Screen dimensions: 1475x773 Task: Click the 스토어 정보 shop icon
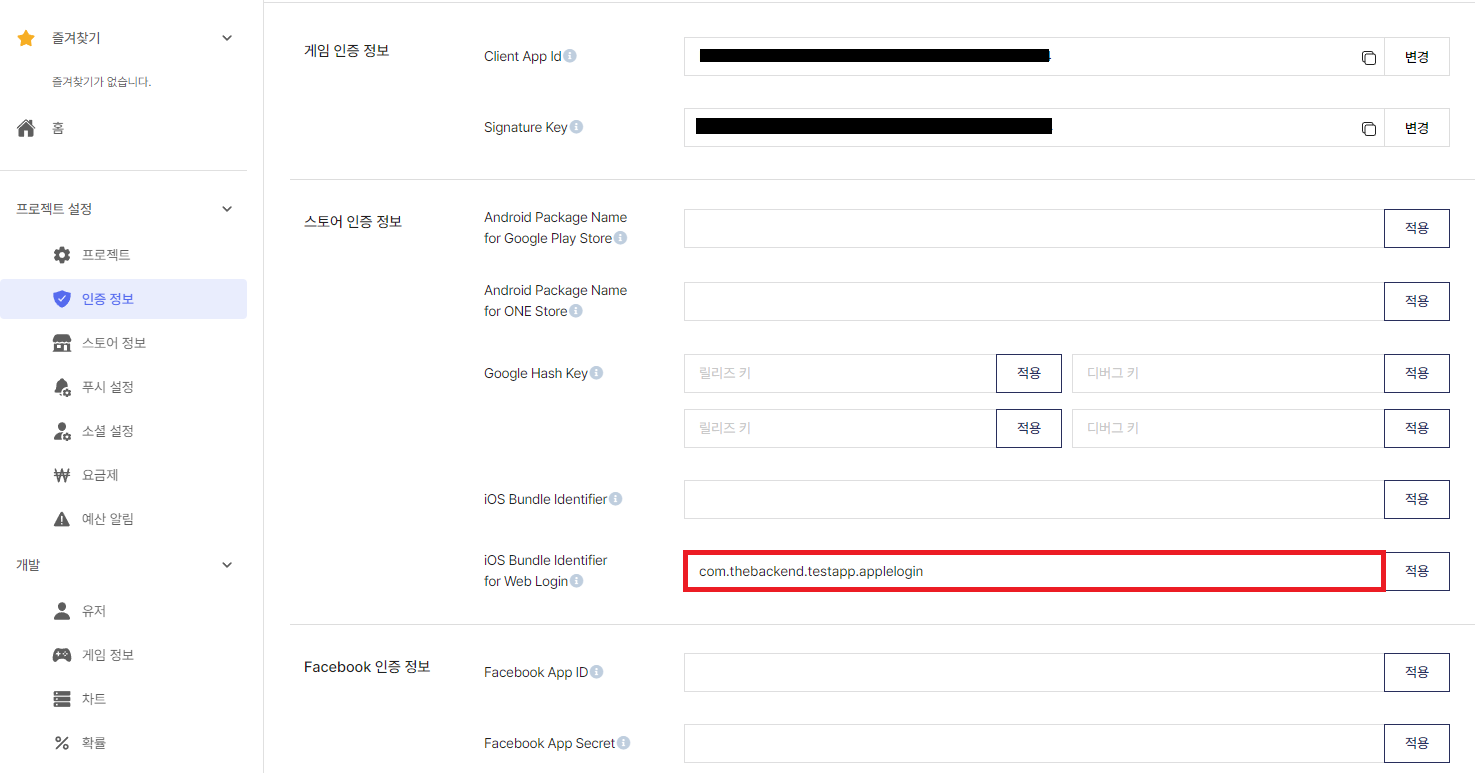coord(62,343)
